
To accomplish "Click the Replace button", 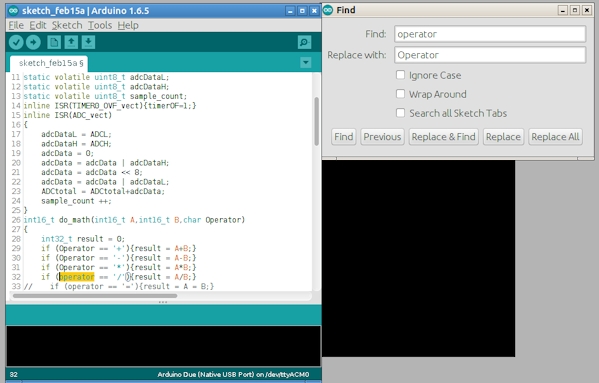I will point(503,137).
